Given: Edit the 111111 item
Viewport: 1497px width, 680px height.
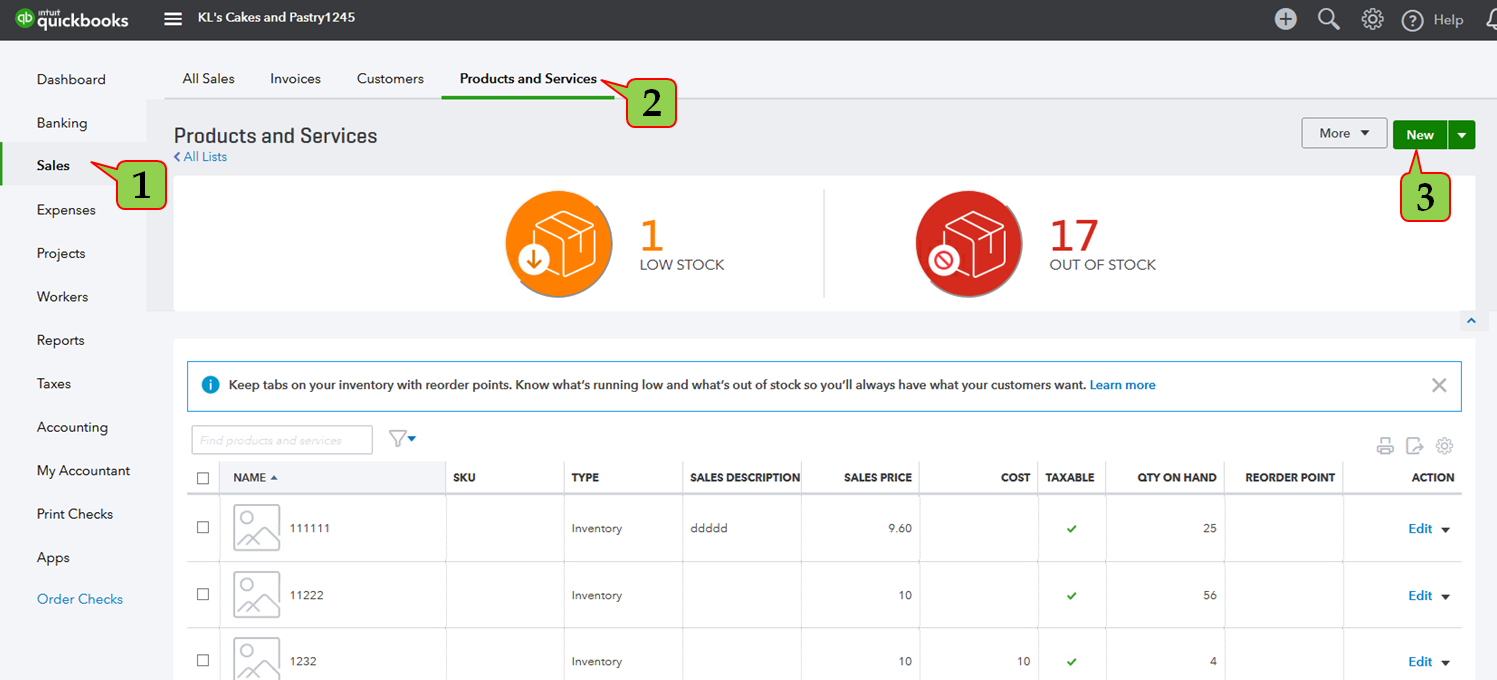Looking at the screenshot, I should pyautogui.click(x=1420, y=529).
